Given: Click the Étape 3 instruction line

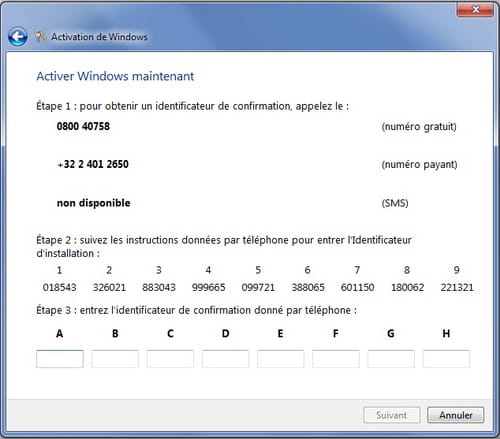Looking at the screenshot, I should tap(196, 310).
